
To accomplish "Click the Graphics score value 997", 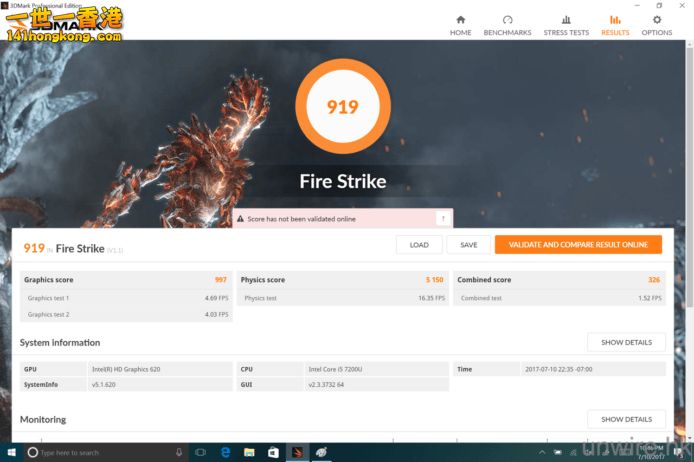I will point(220,280).
